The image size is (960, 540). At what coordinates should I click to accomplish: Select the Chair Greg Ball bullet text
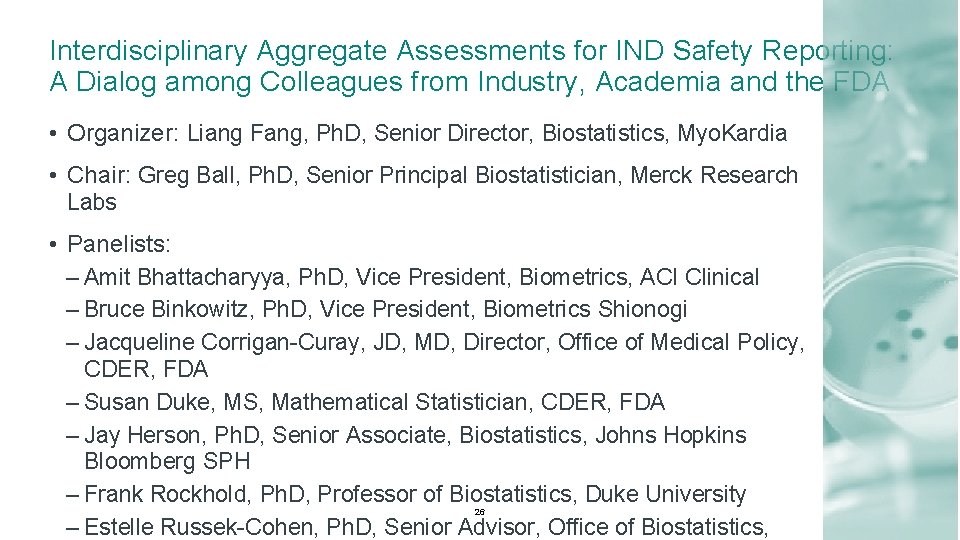[432, 175]
